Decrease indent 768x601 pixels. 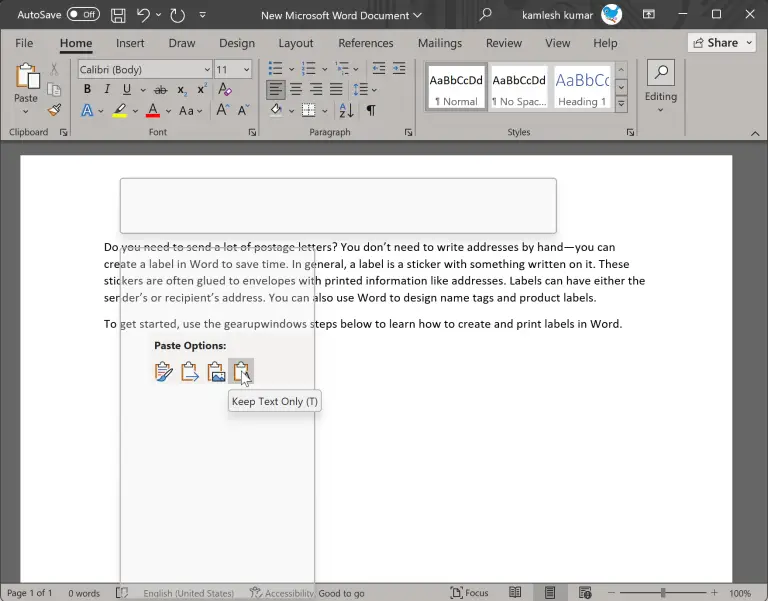(x=379, y=69)
